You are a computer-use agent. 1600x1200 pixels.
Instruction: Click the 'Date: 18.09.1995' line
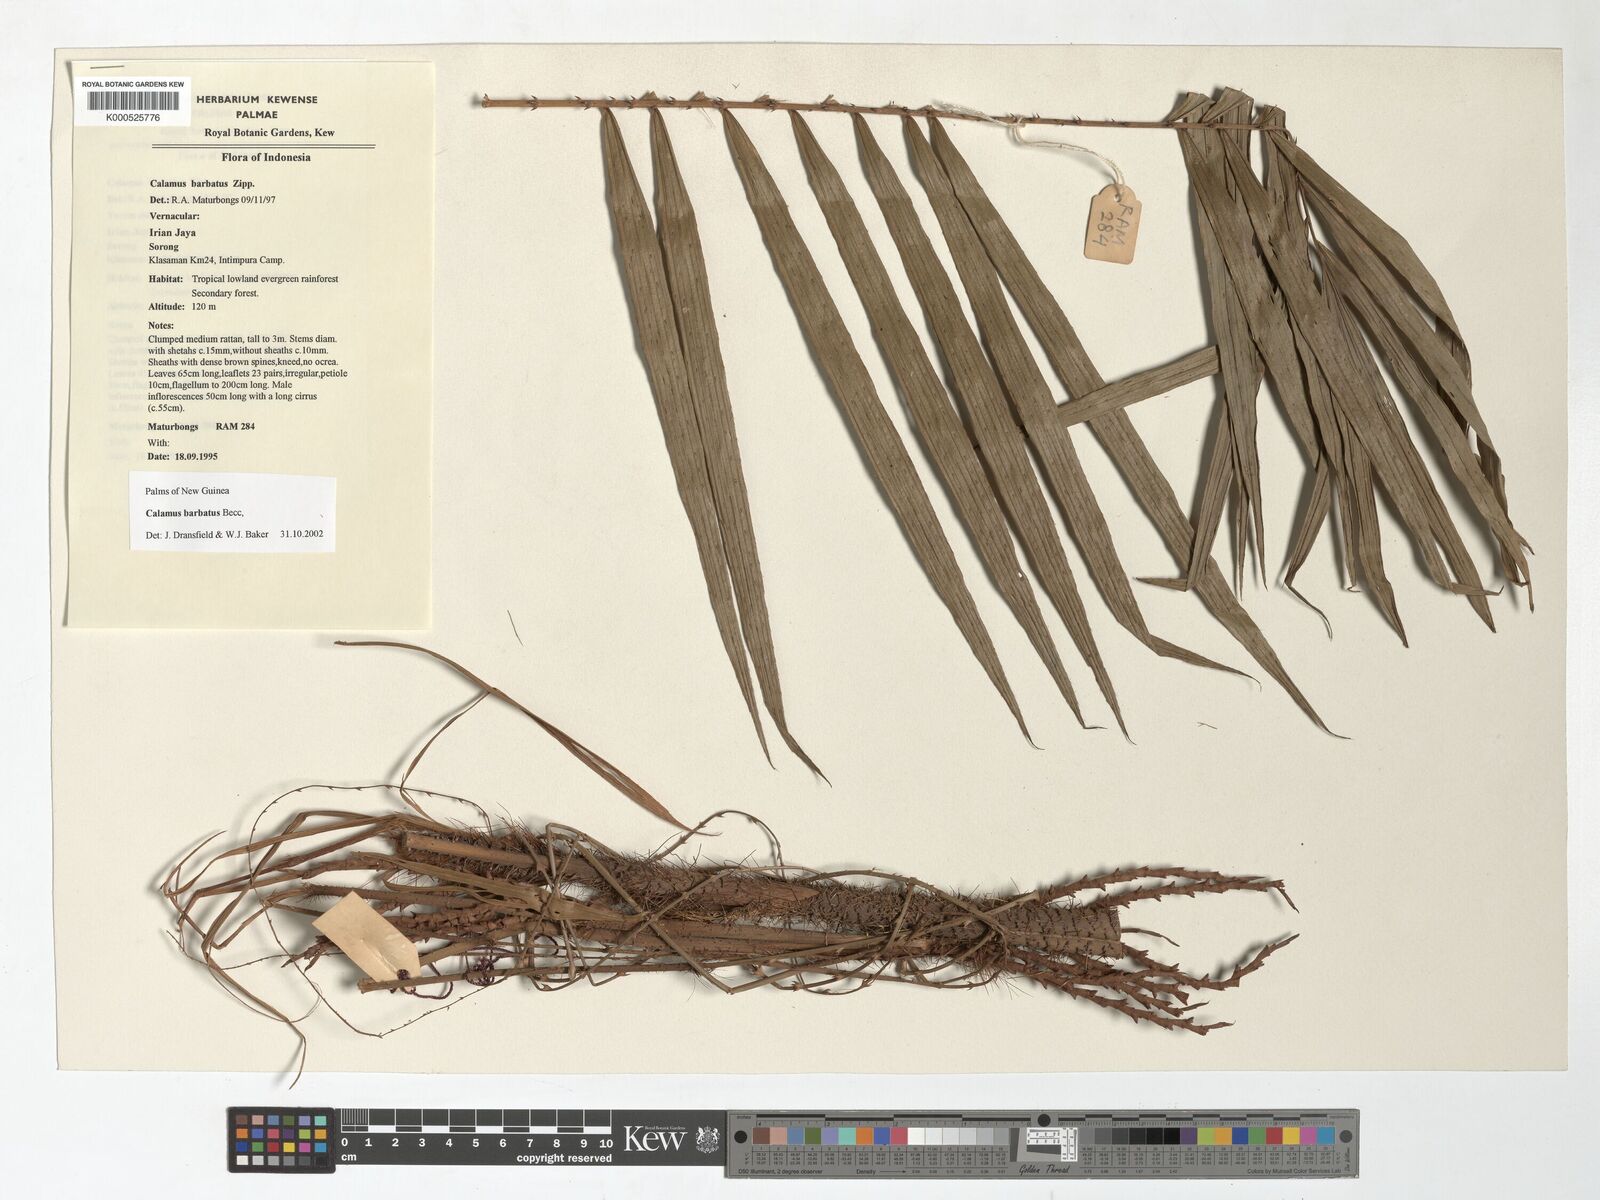pyautogui.click(x=182, y=456)
